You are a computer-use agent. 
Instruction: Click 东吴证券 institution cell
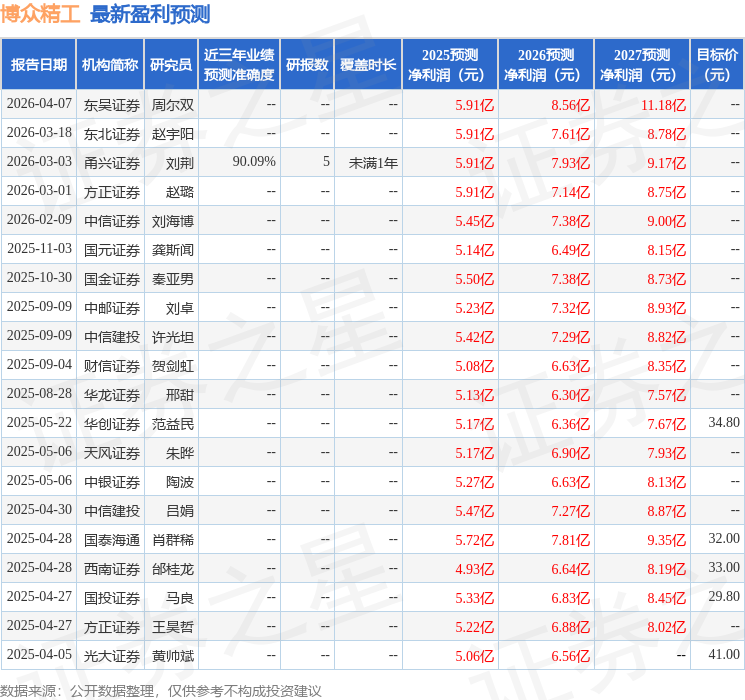tap(112, 105)
